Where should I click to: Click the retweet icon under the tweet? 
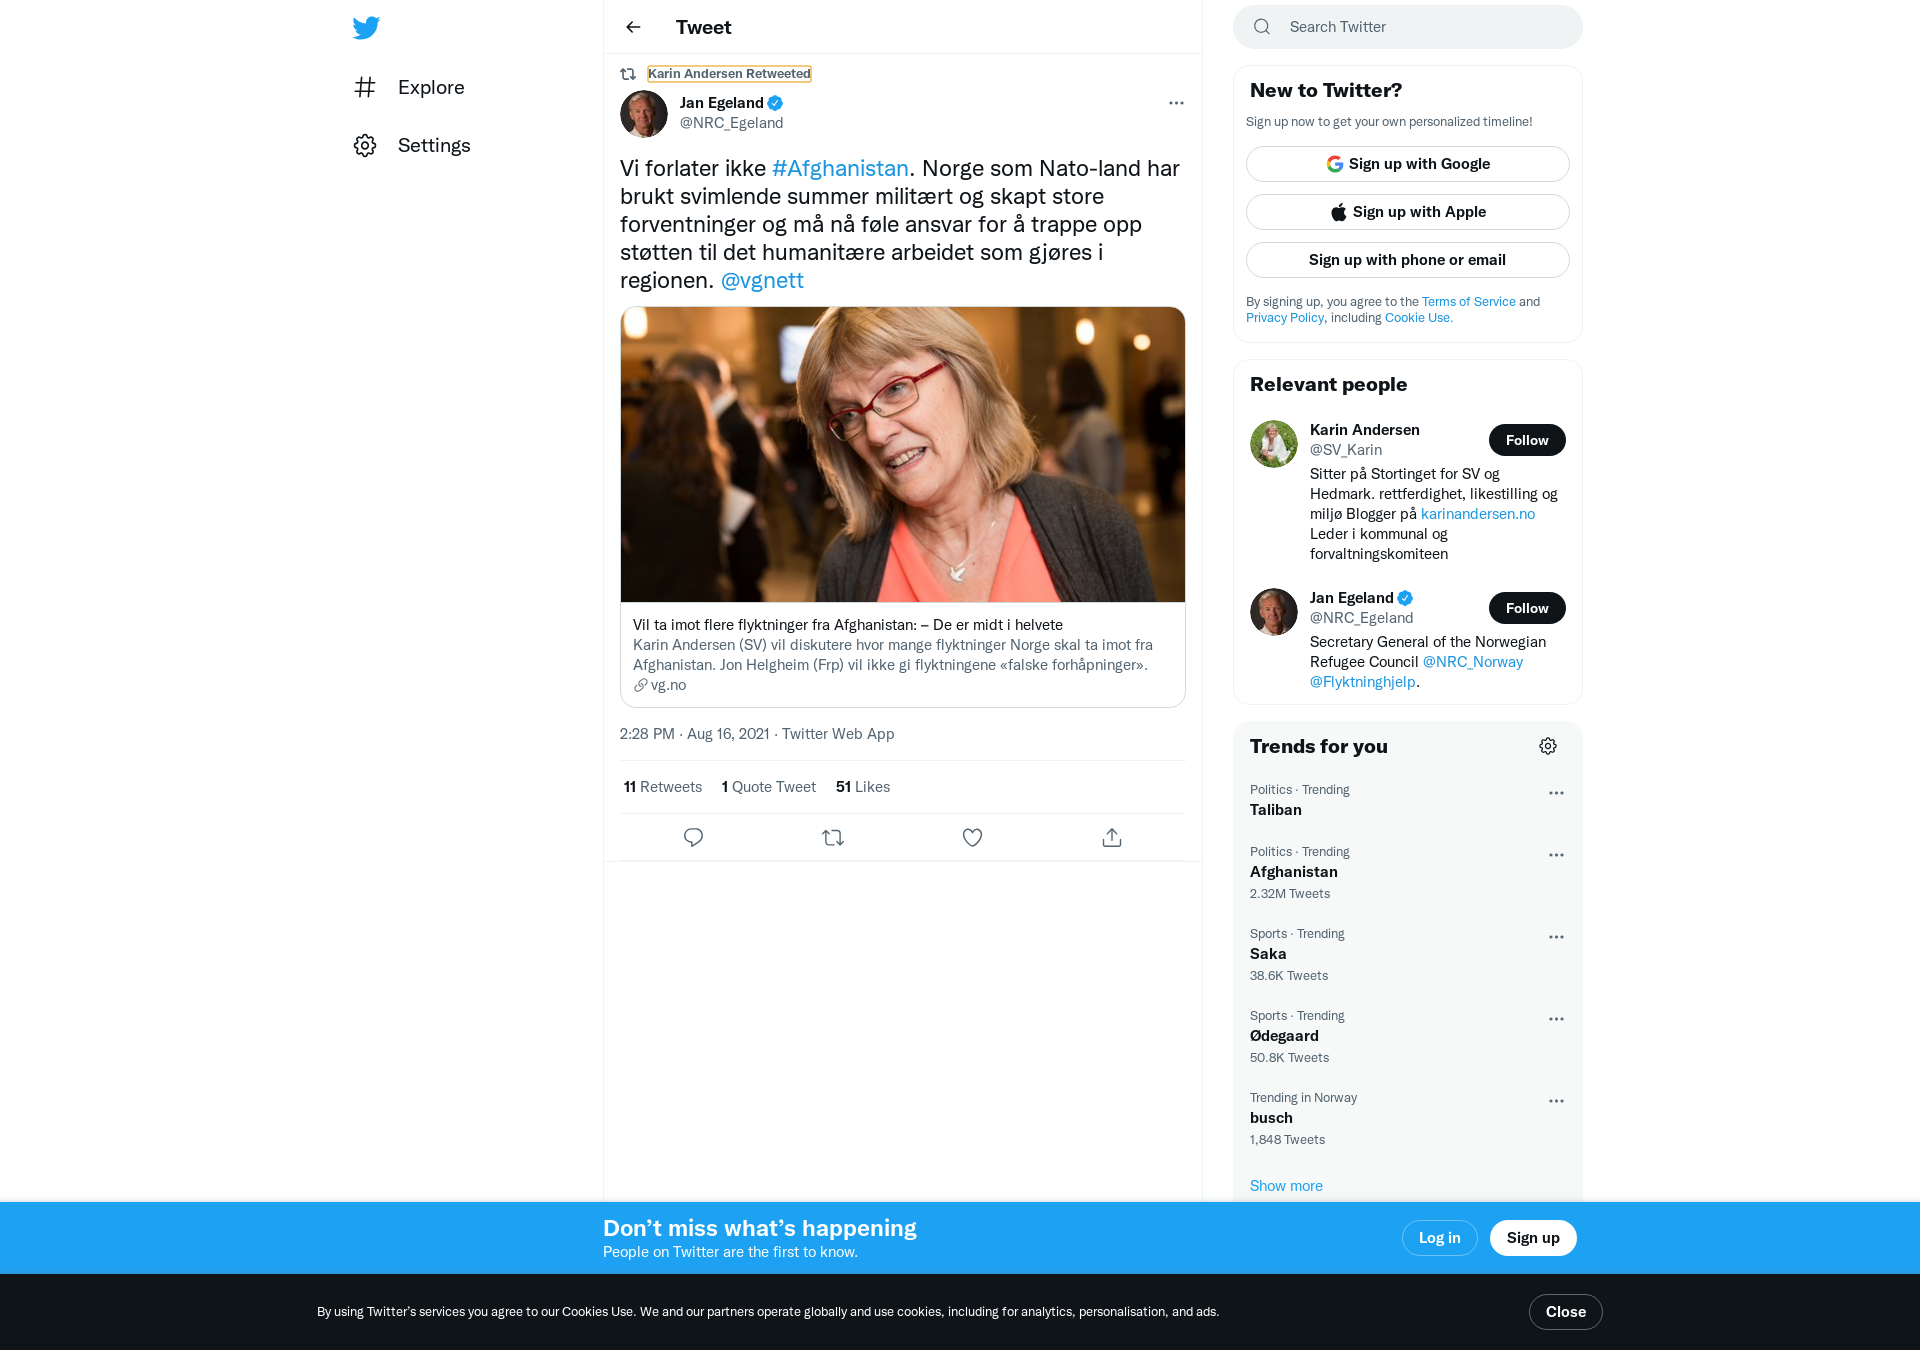[x=833, y=838]
